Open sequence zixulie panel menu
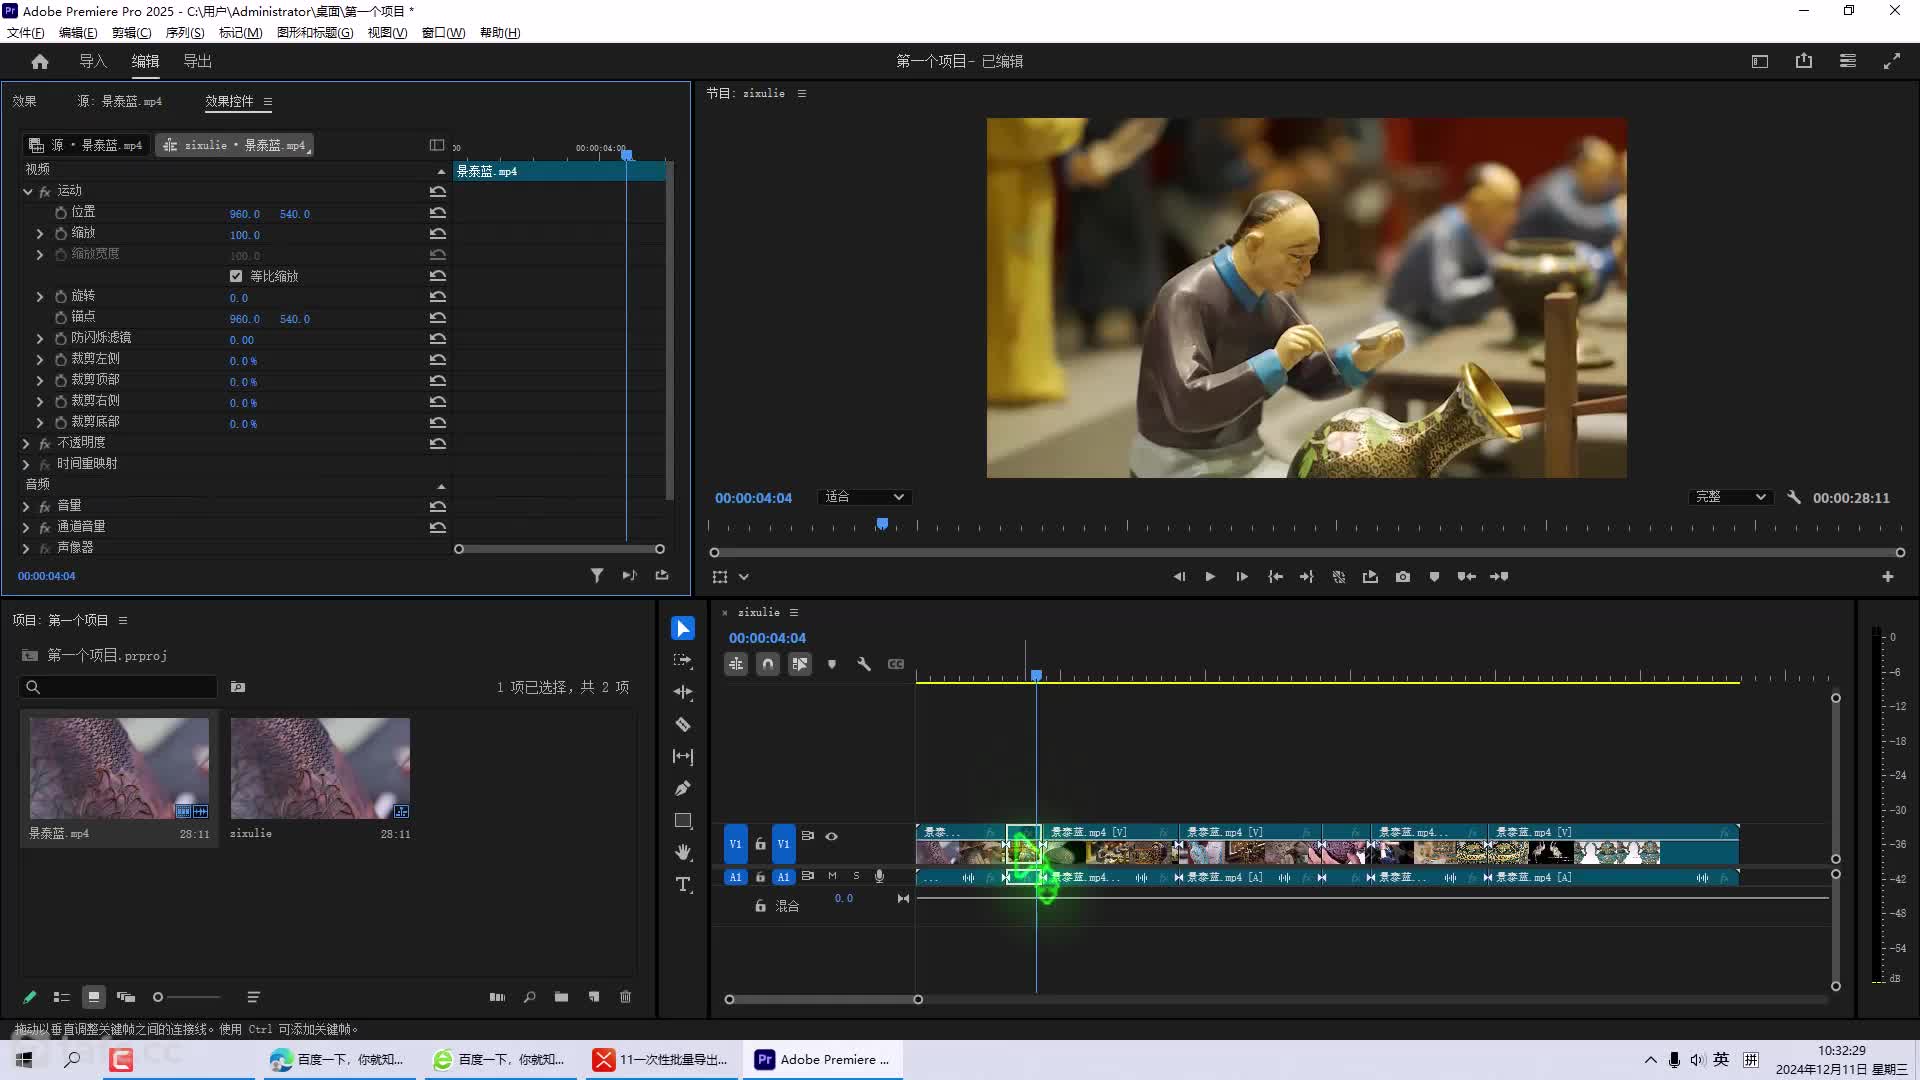 click(794, 612)
